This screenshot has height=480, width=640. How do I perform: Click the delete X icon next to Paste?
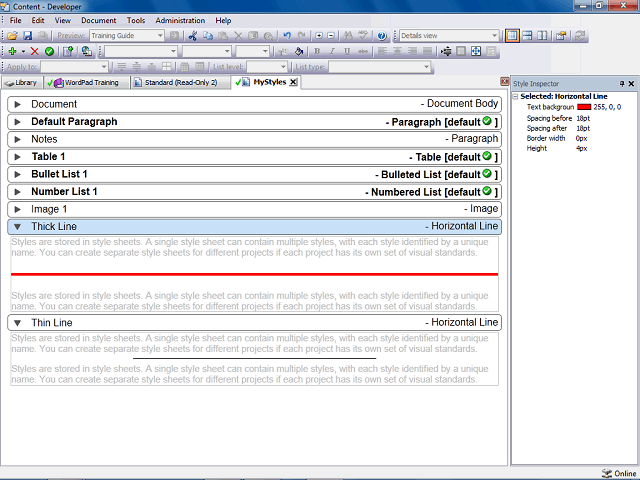pos(238,36)
